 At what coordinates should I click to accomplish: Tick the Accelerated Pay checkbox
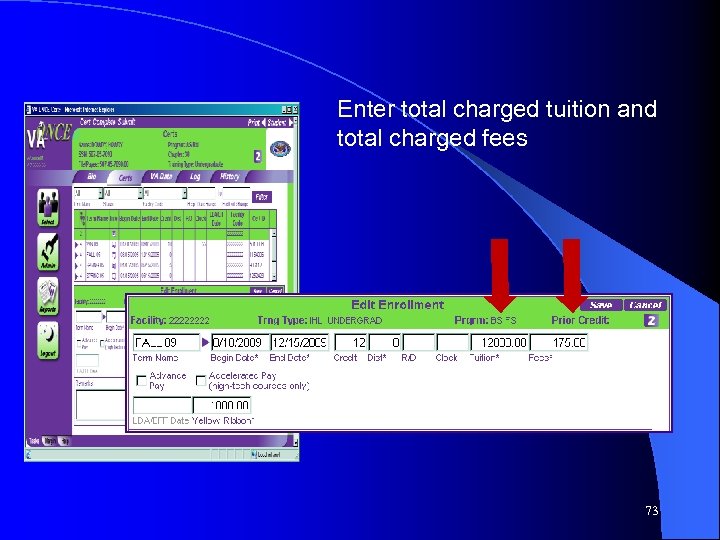200,381
